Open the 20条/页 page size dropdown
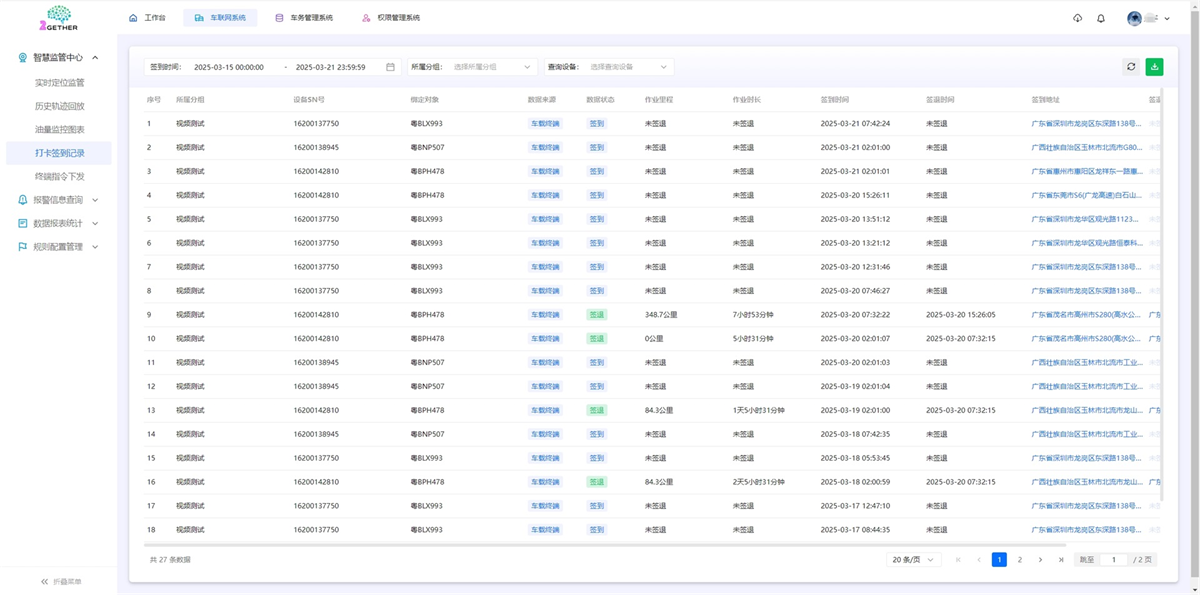The height and width of the screenshot is (595, 1200). [x=914, y=560]
